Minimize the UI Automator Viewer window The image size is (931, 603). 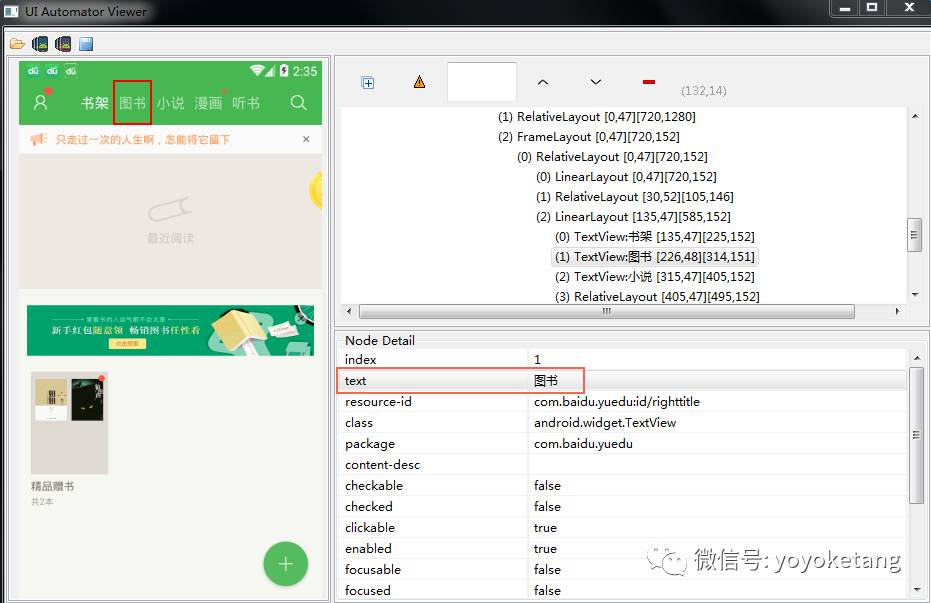(845, 8)
